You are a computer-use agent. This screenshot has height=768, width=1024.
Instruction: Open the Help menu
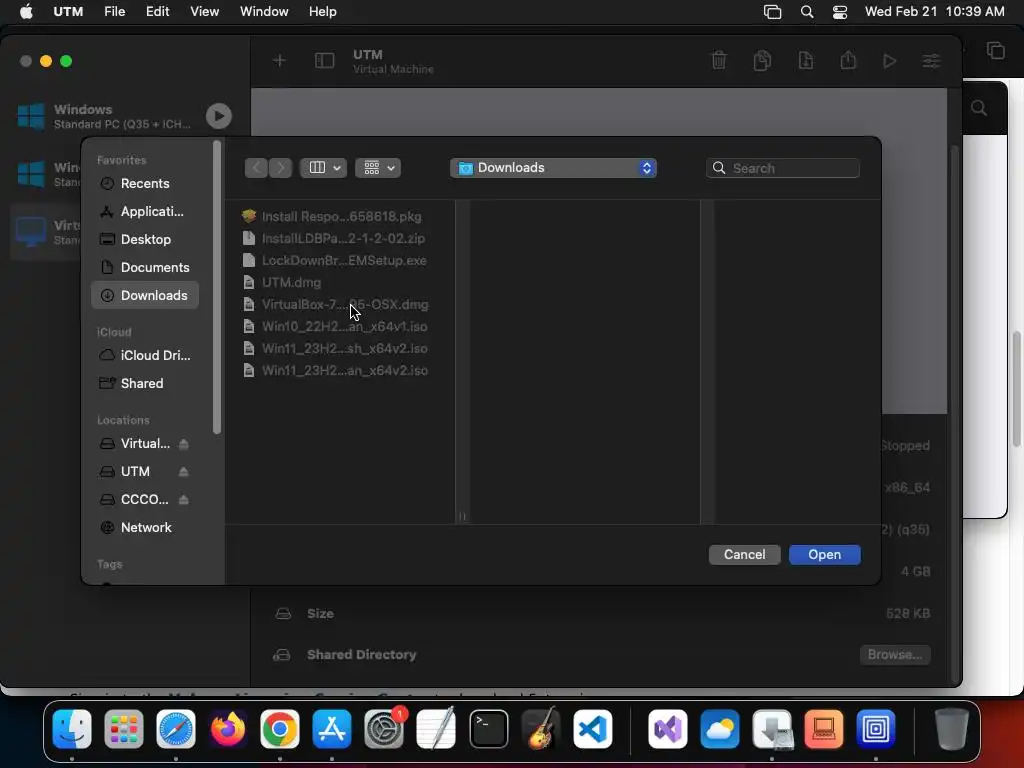pos(323,12)
